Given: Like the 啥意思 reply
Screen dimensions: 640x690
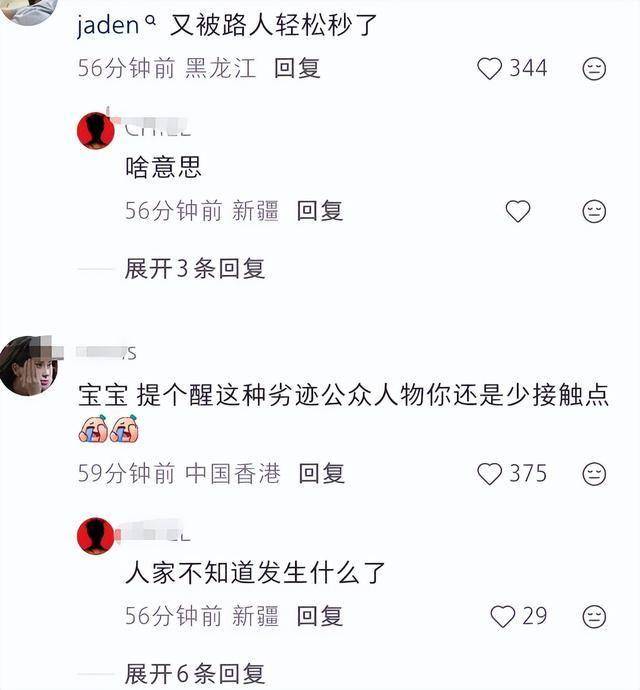Looking at the screenshot, I should (518, 211).
